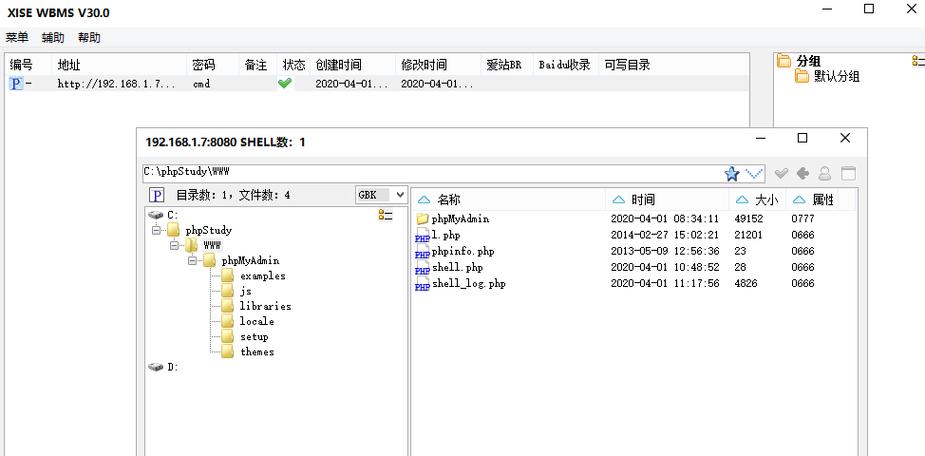Select phpMyAdmin folder in file list
Image resolution: width=925 pixels, height=456 pixels.
[460, 219]
